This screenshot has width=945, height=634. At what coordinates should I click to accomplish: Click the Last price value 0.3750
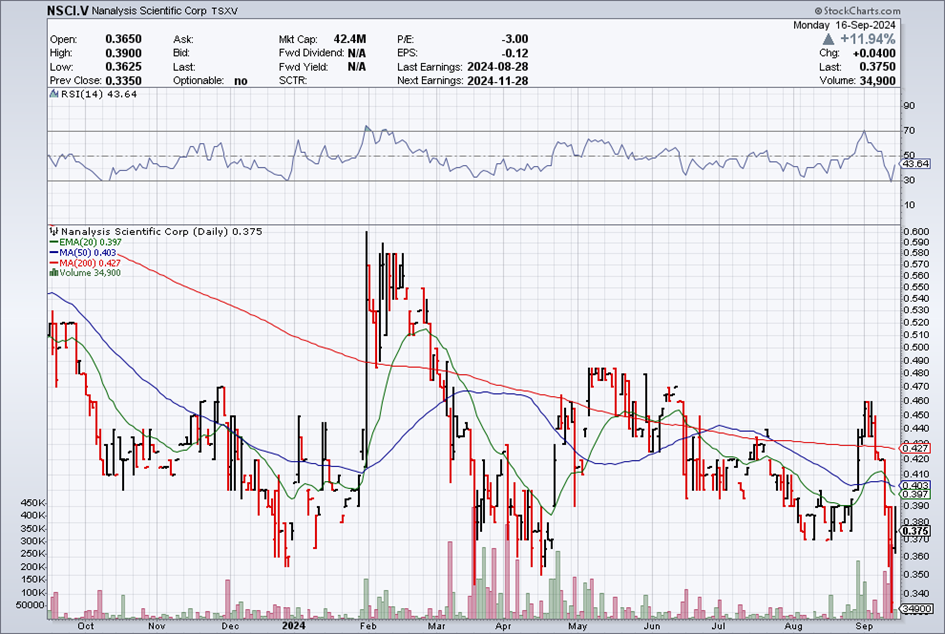(878, 67)
